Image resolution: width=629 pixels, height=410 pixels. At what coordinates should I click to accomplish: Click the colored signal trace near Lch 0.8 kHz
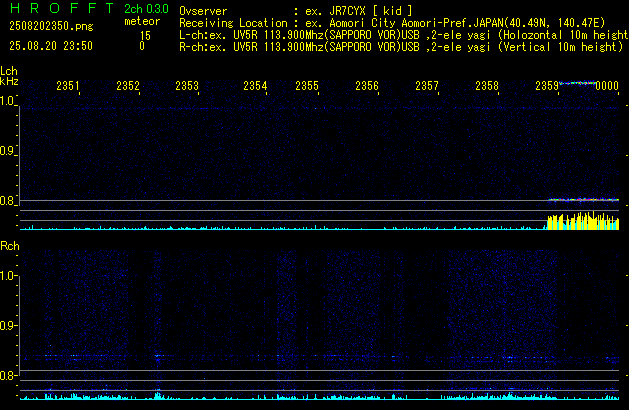pyautogui.click(x=584, y=199)
